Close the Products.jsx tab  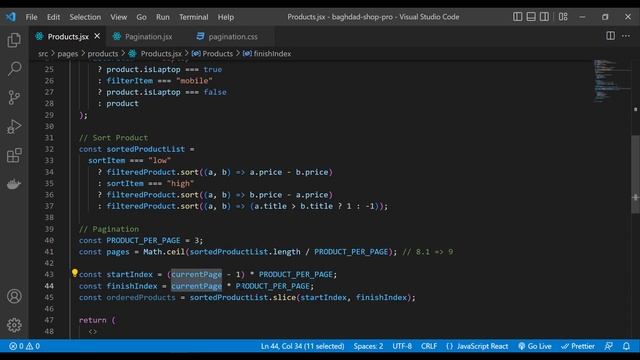tap(97, 36)
